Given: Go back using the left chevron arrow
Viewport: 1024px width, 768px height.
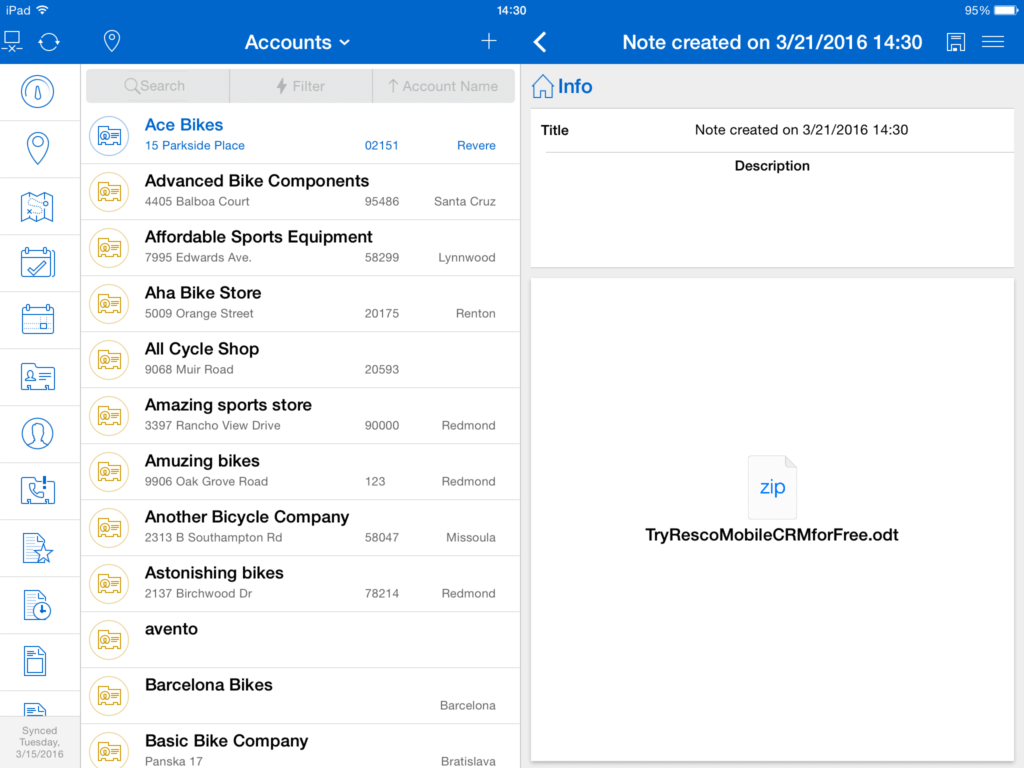Looking at the screenshot, I should 539,42.
